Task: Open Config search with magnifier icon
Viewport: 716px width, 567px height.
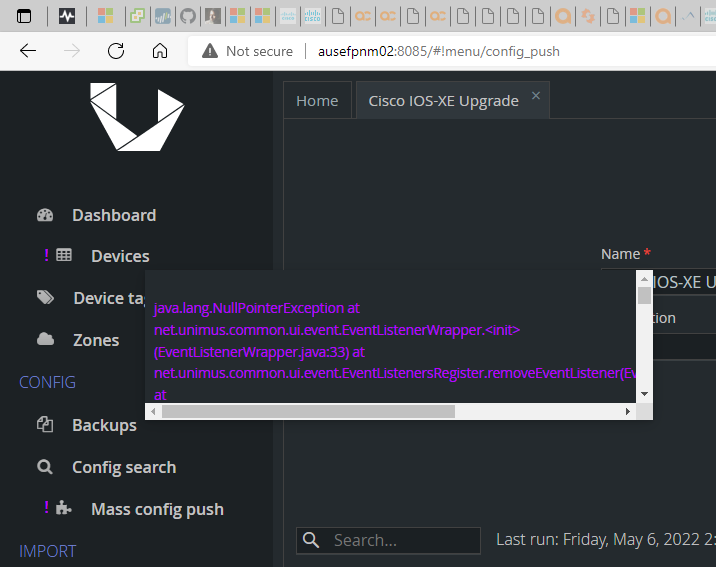Action: point(45,467)
